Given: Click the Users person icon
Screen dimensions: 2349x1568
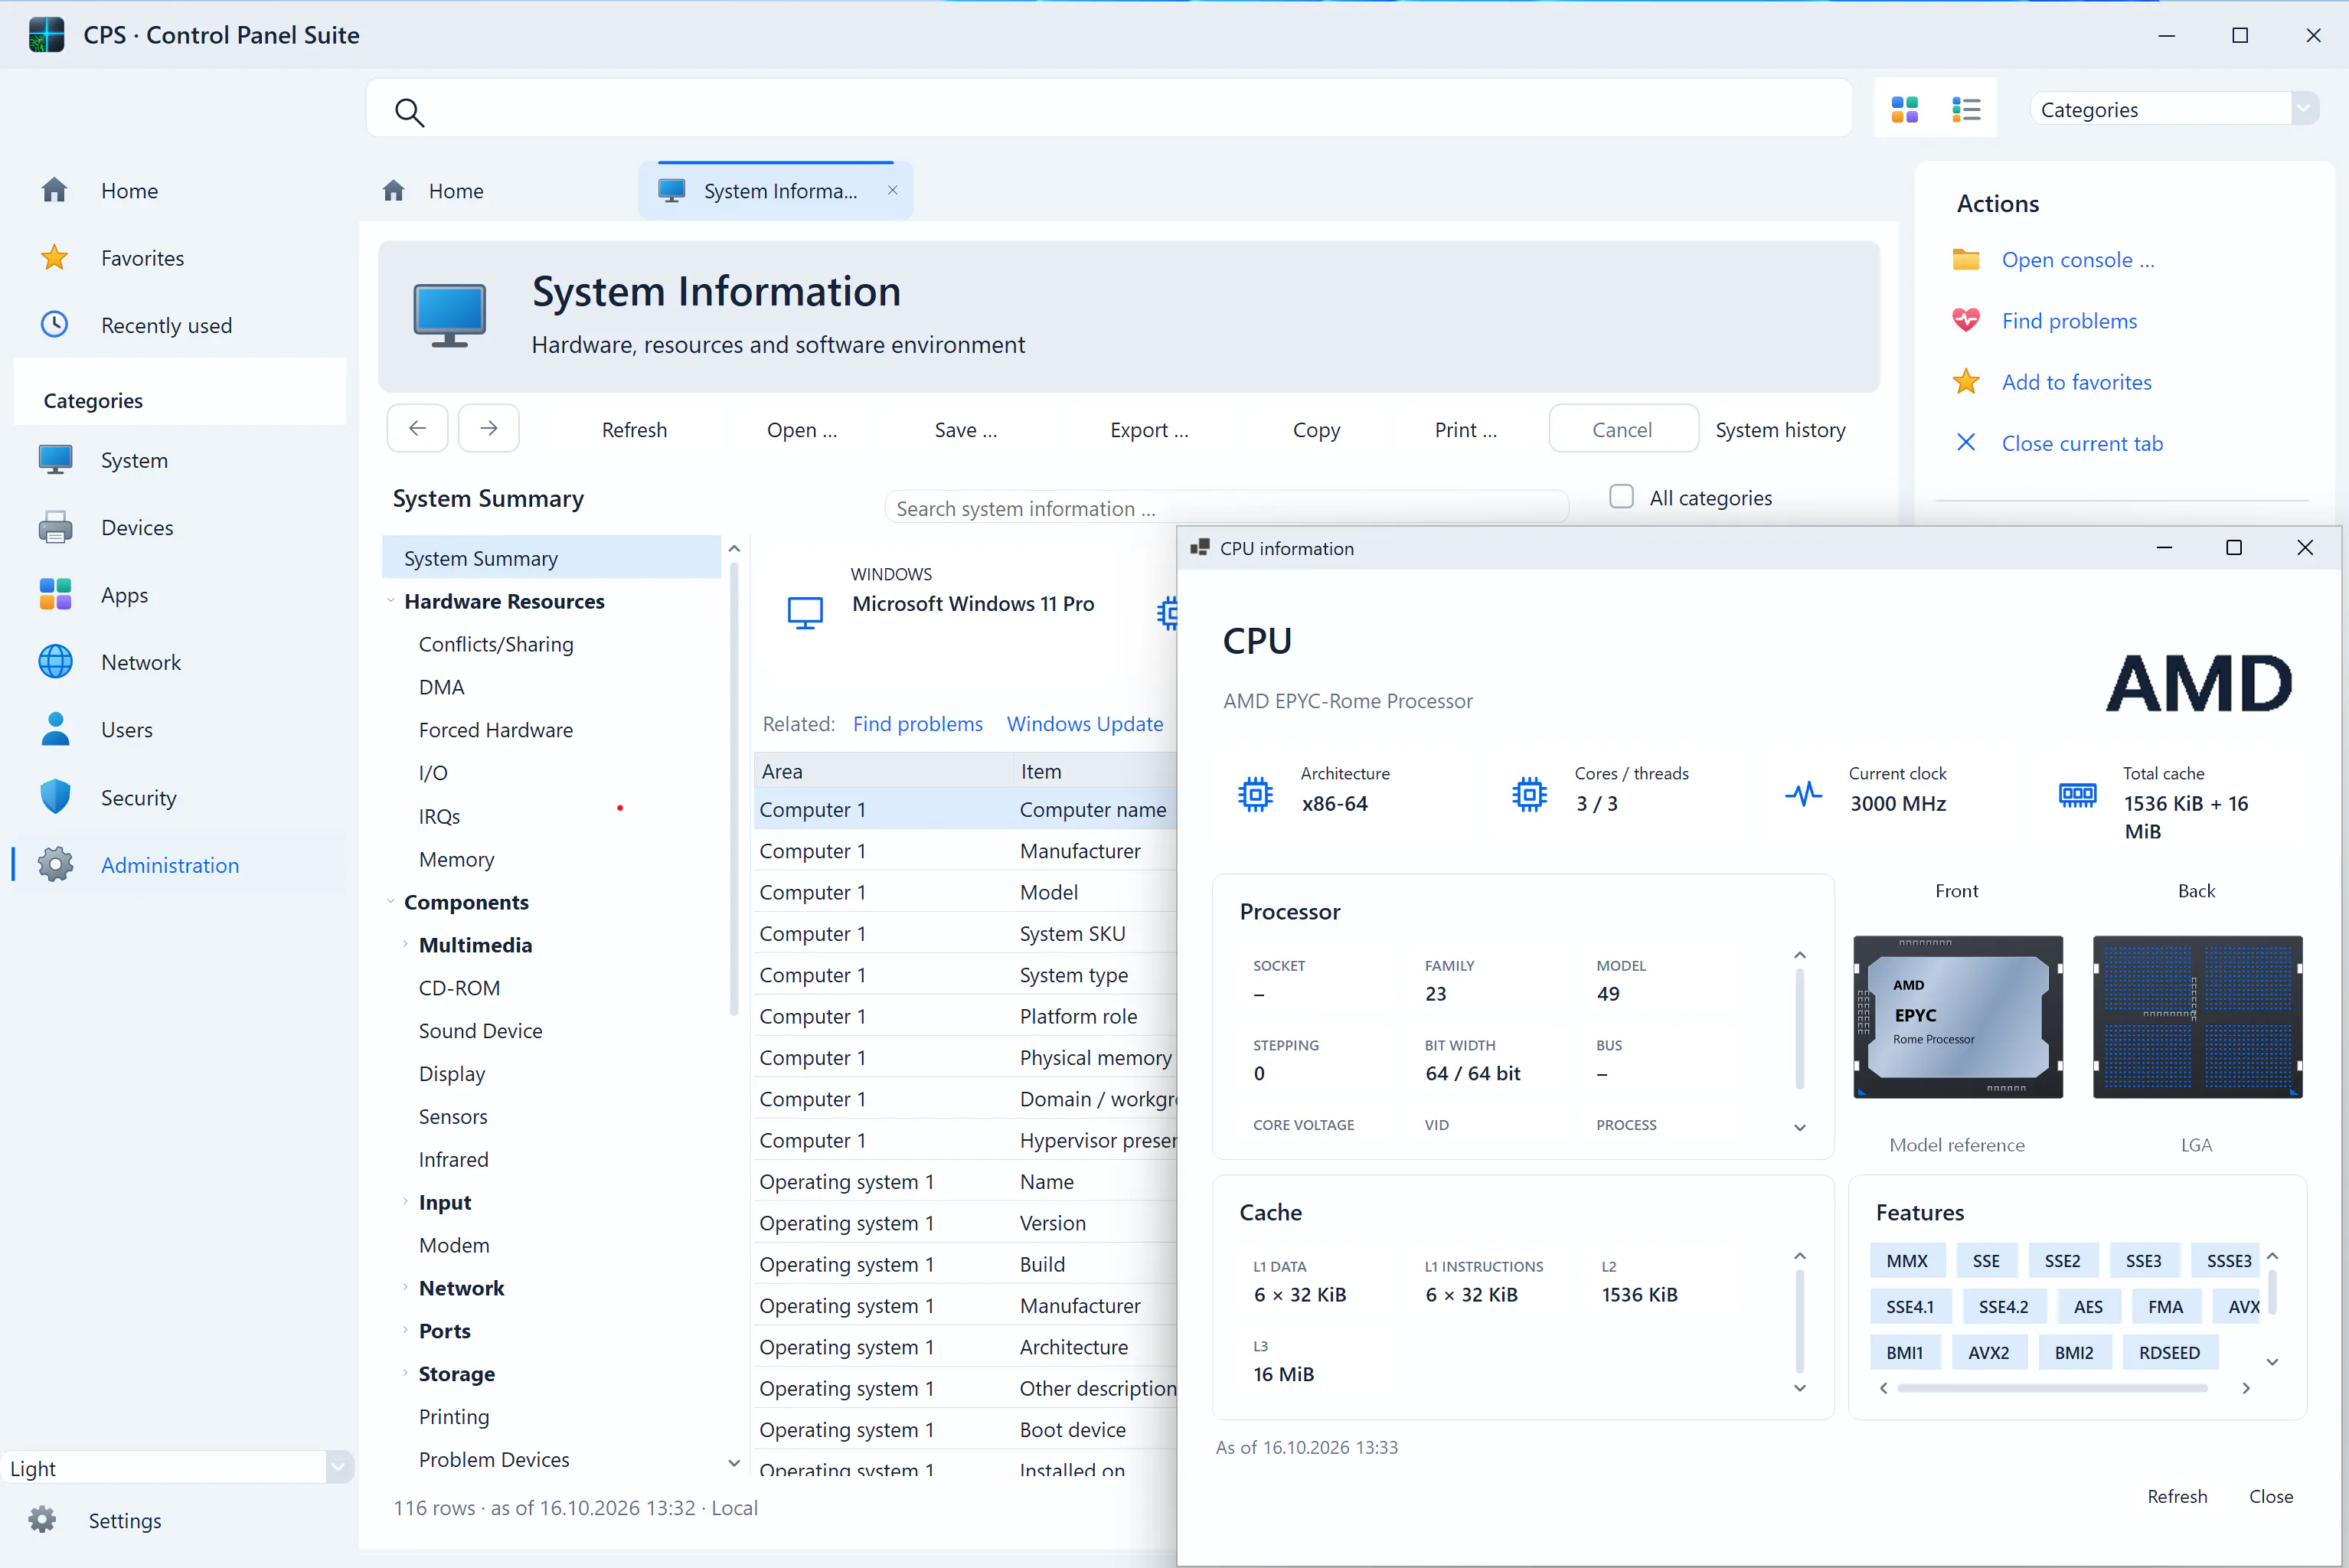Looking at the screenshot, I should pos(55,729).
